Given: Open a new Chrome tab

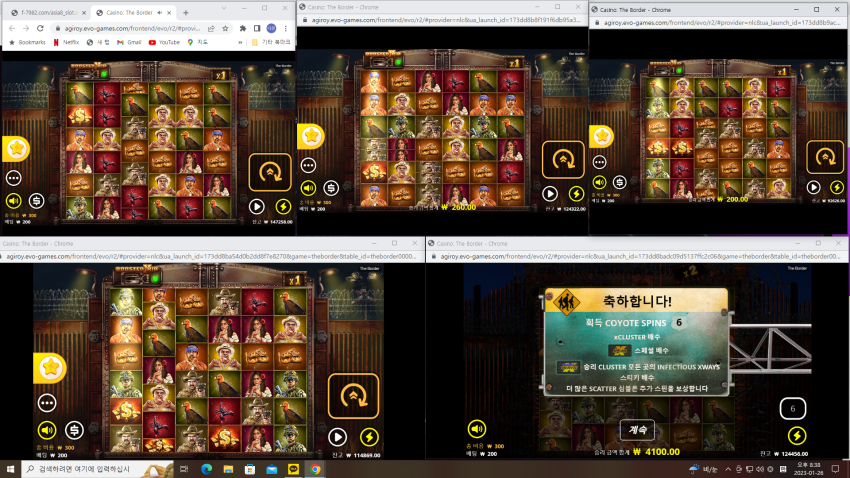Looking at the screenshot, I should click(185, 12).
